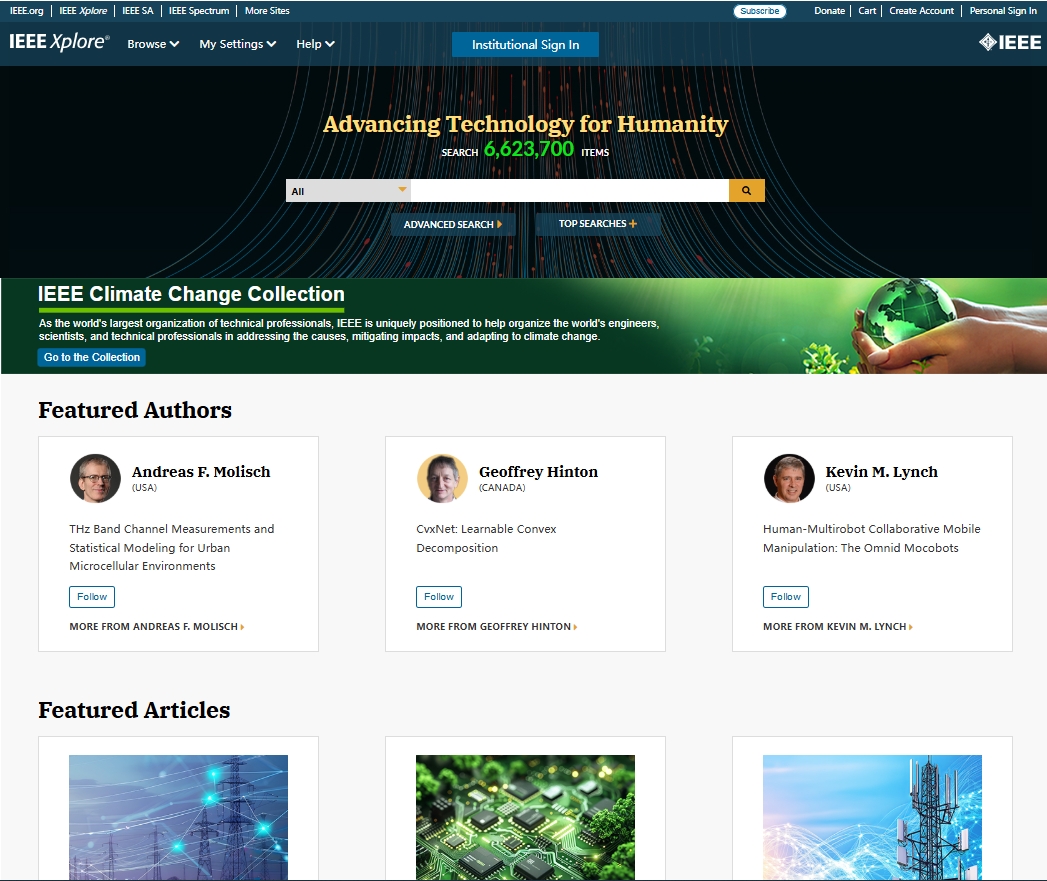Click the Donate link
The image size is (1047, 881).
pyautogui.click(x=829, y=11)
